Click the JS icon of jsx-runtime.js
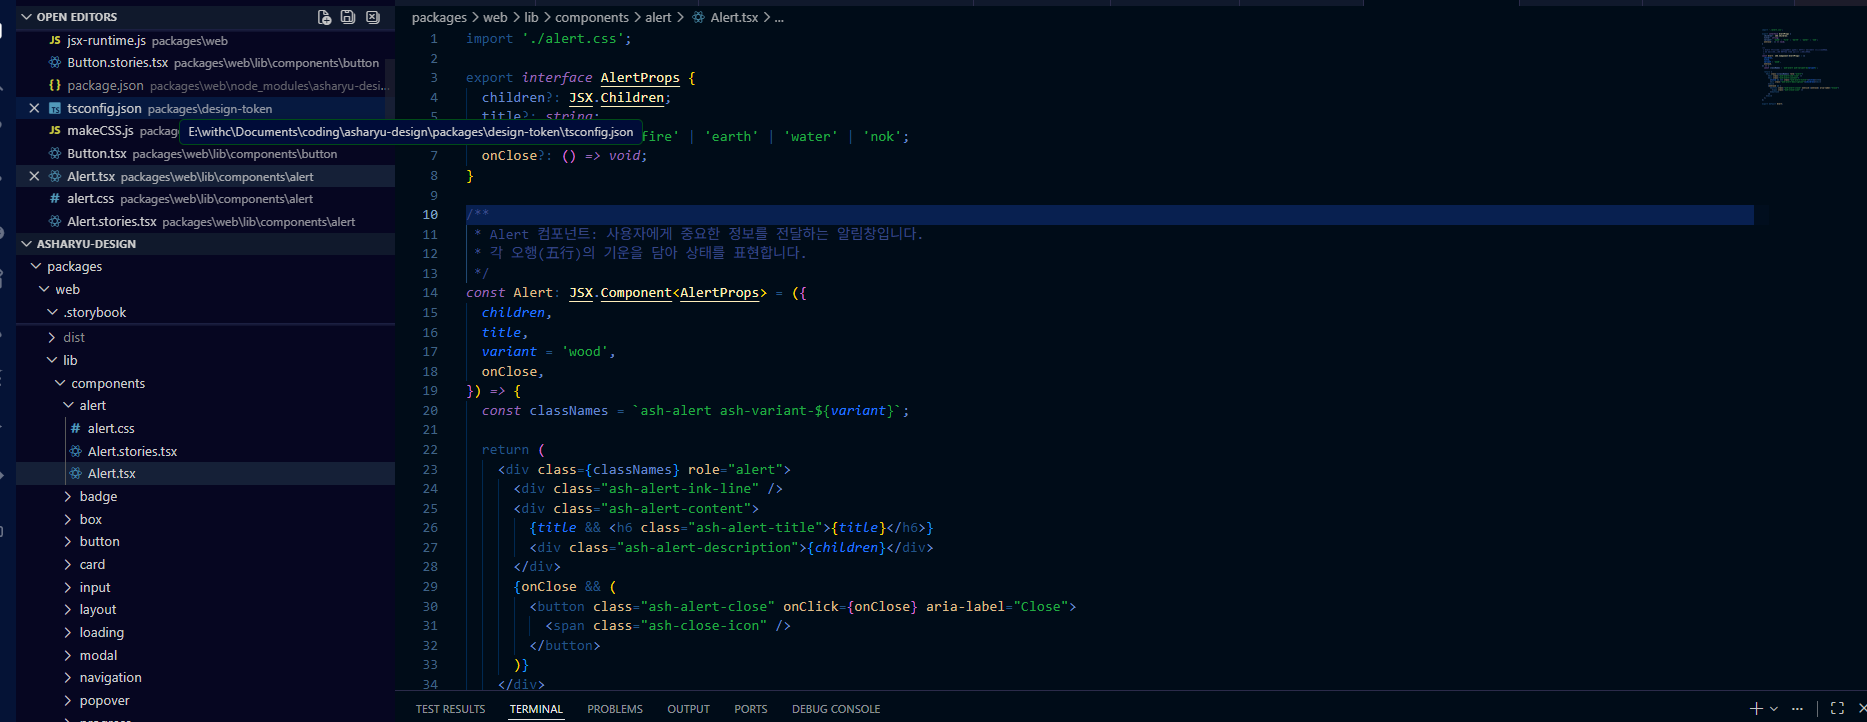 click(55, 40)
